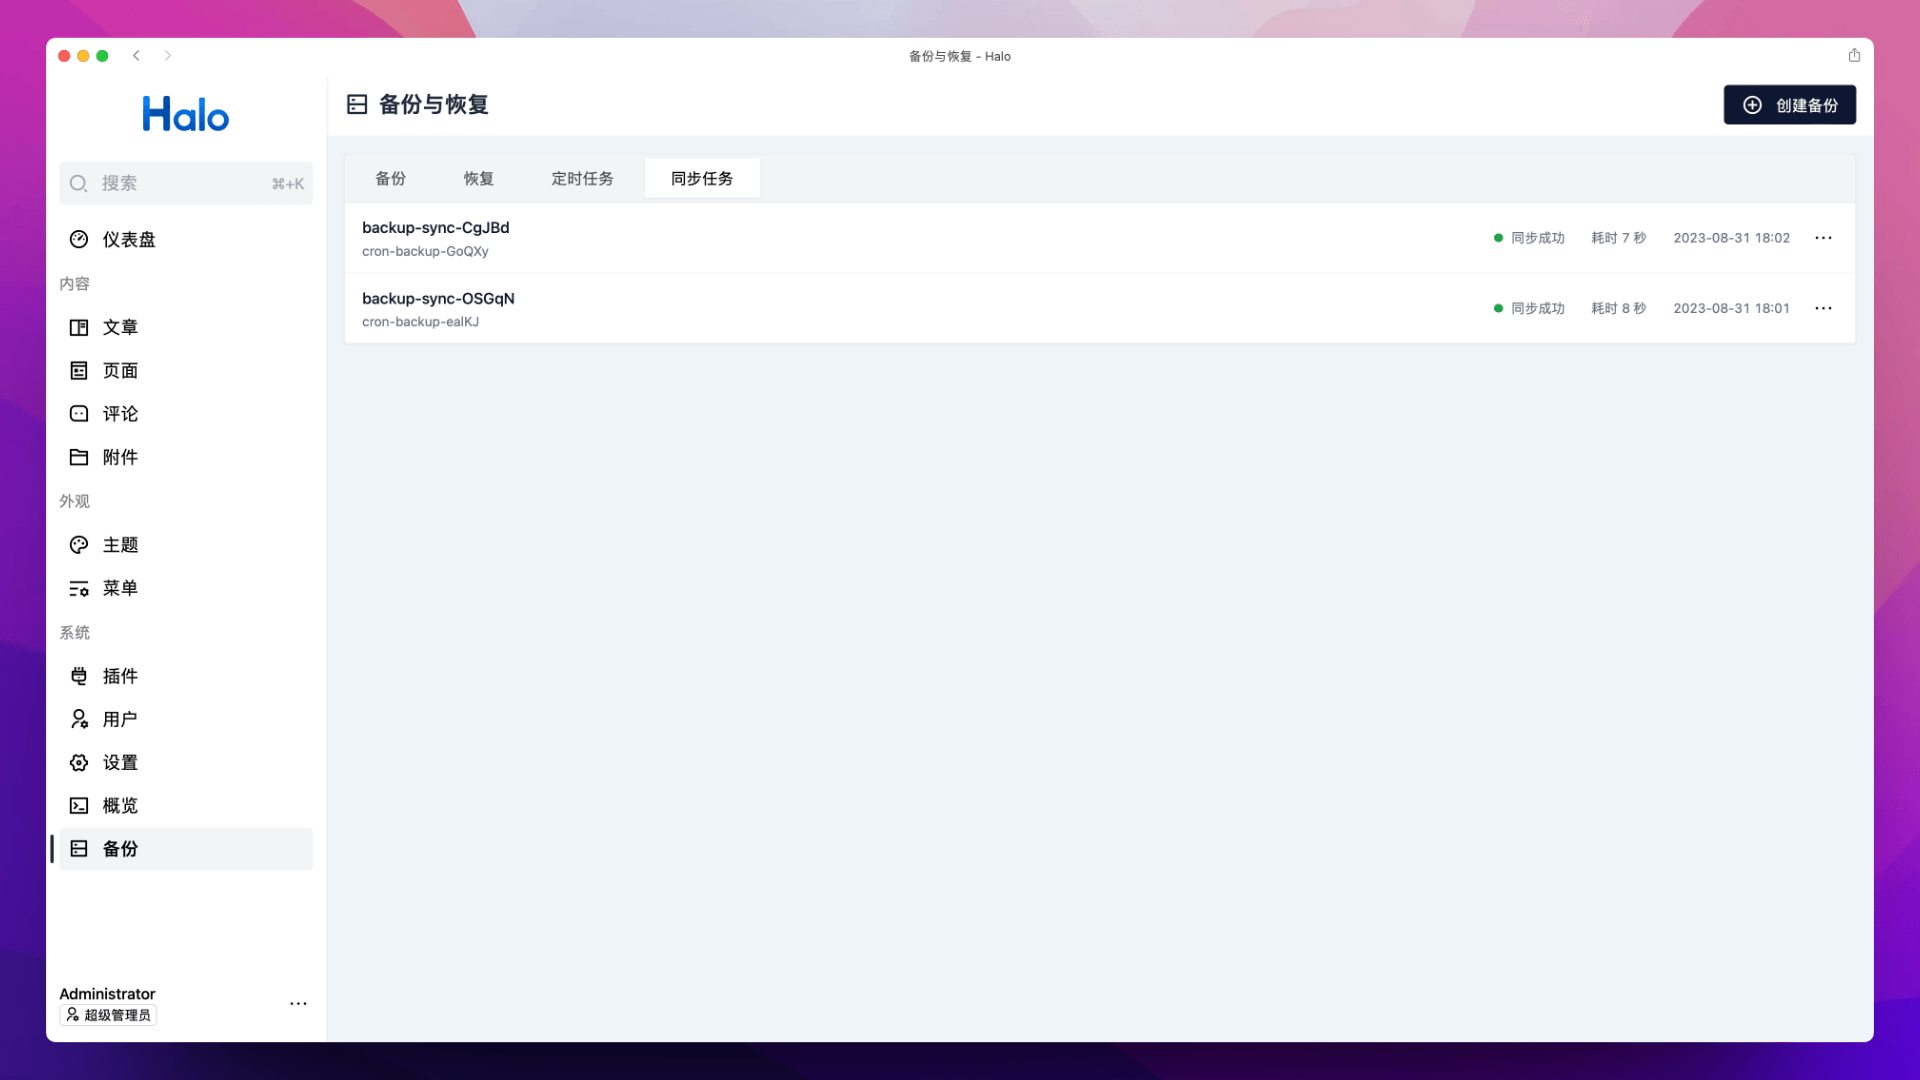
Task: Click the 评论 comment bubble icon
Action: (x=79, y=413)
